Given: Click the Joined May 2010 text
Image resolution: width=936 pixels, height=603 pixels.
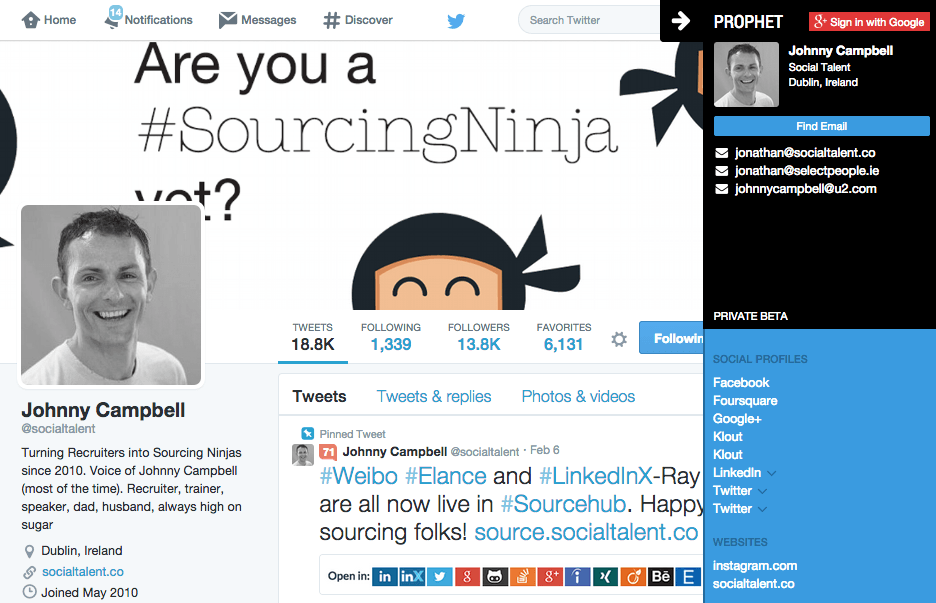Looking at the screenshot, I should coord(90,592).
